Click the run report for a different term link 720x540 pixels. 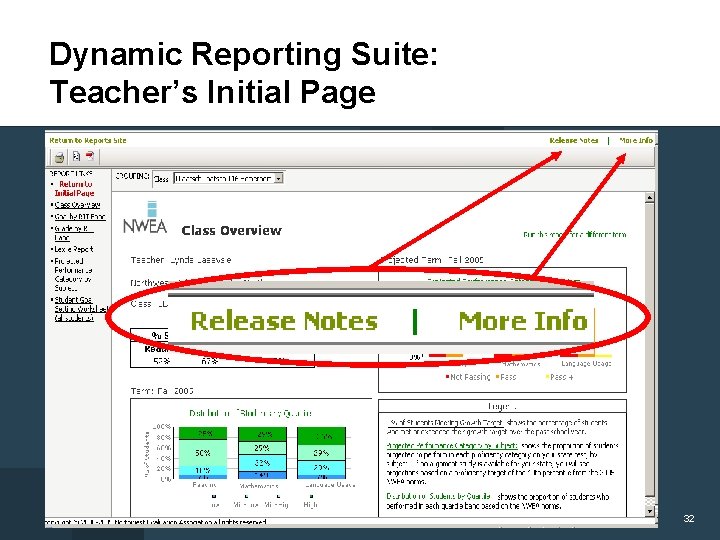tap(575, 234)
